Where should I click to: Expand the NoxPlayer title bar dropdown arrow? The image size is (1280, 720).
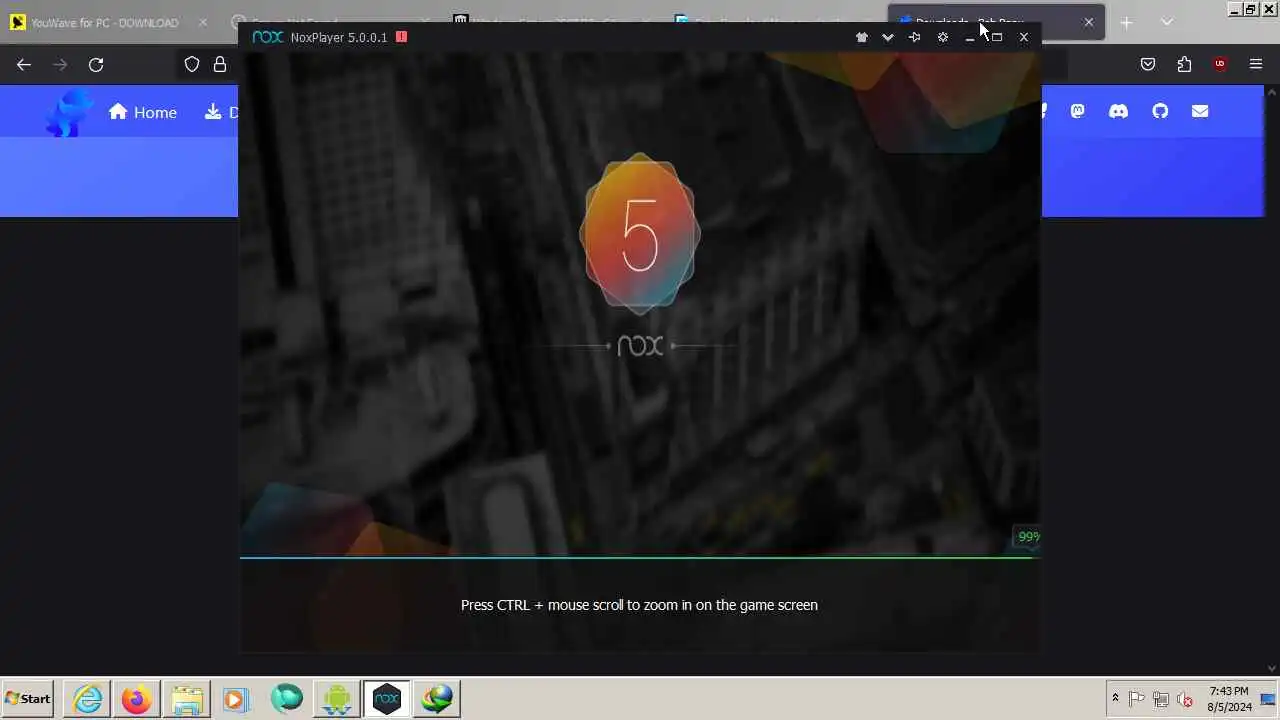tap(888, 37)
